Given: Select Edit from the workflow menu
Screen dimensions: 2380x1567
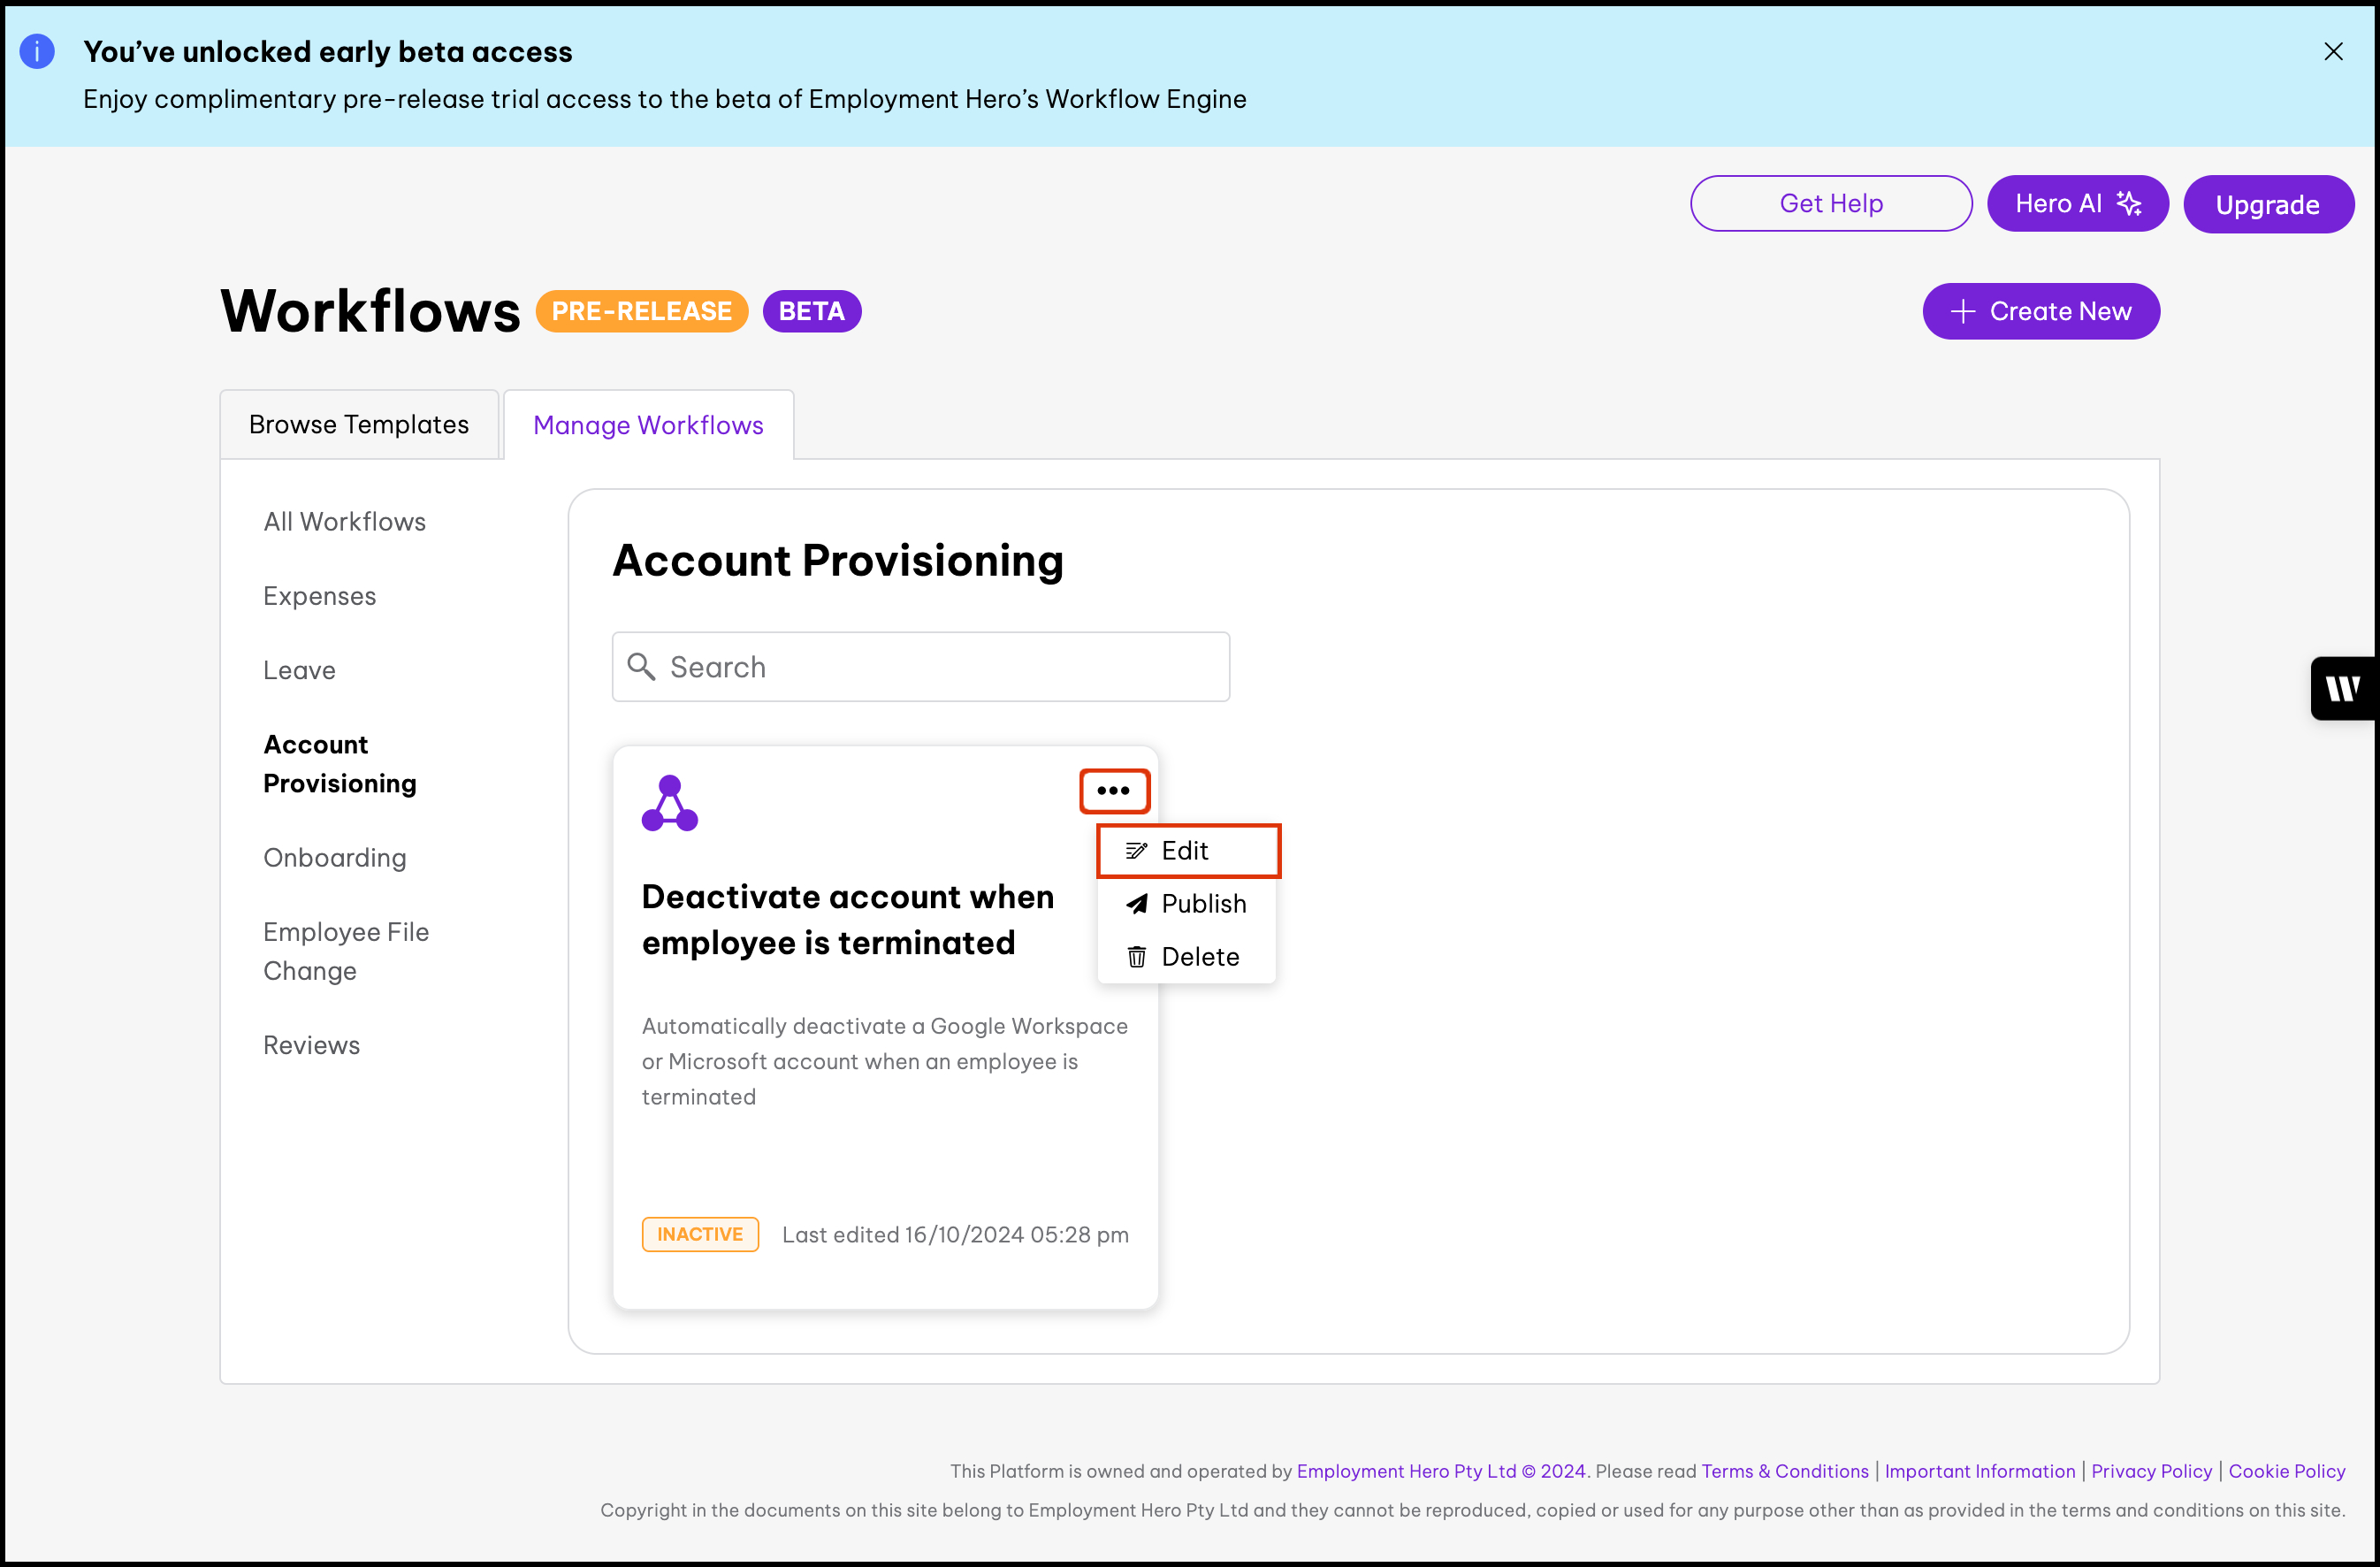Looking at the screenshot, I should click(x=1186, y=851).
